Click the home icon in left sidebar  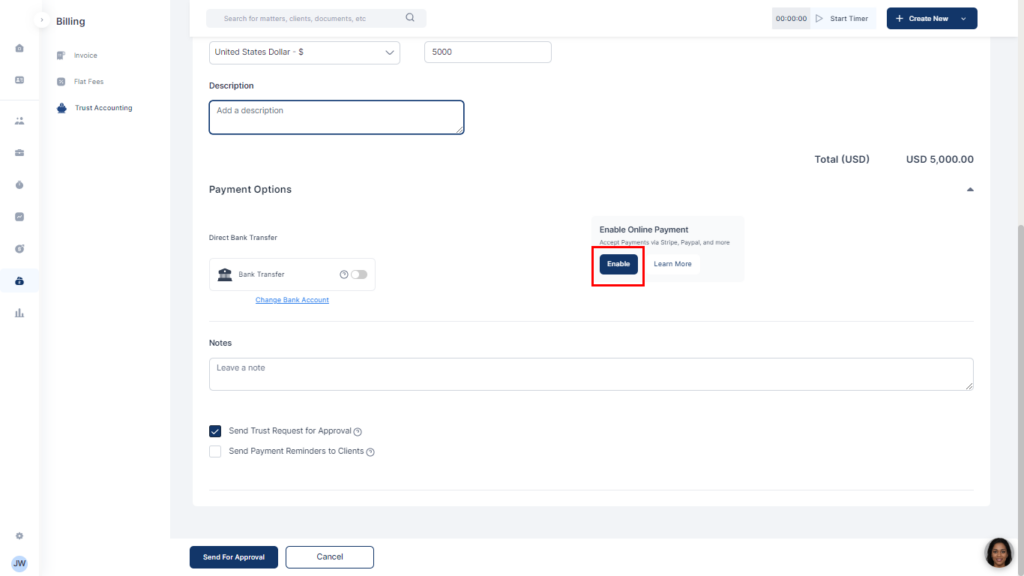19,48
